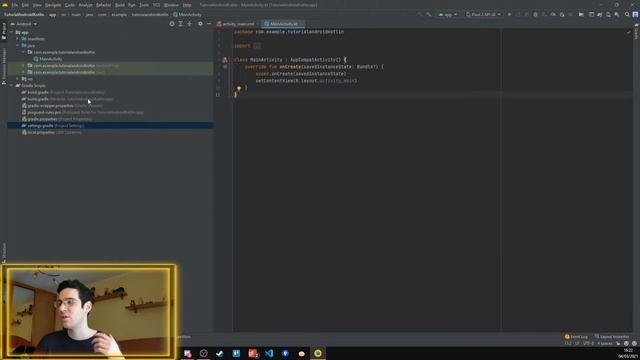Screen dimensions: 640x360
Task: Click the Android Studio logo in title bar
Action: (x=5, y=5)
